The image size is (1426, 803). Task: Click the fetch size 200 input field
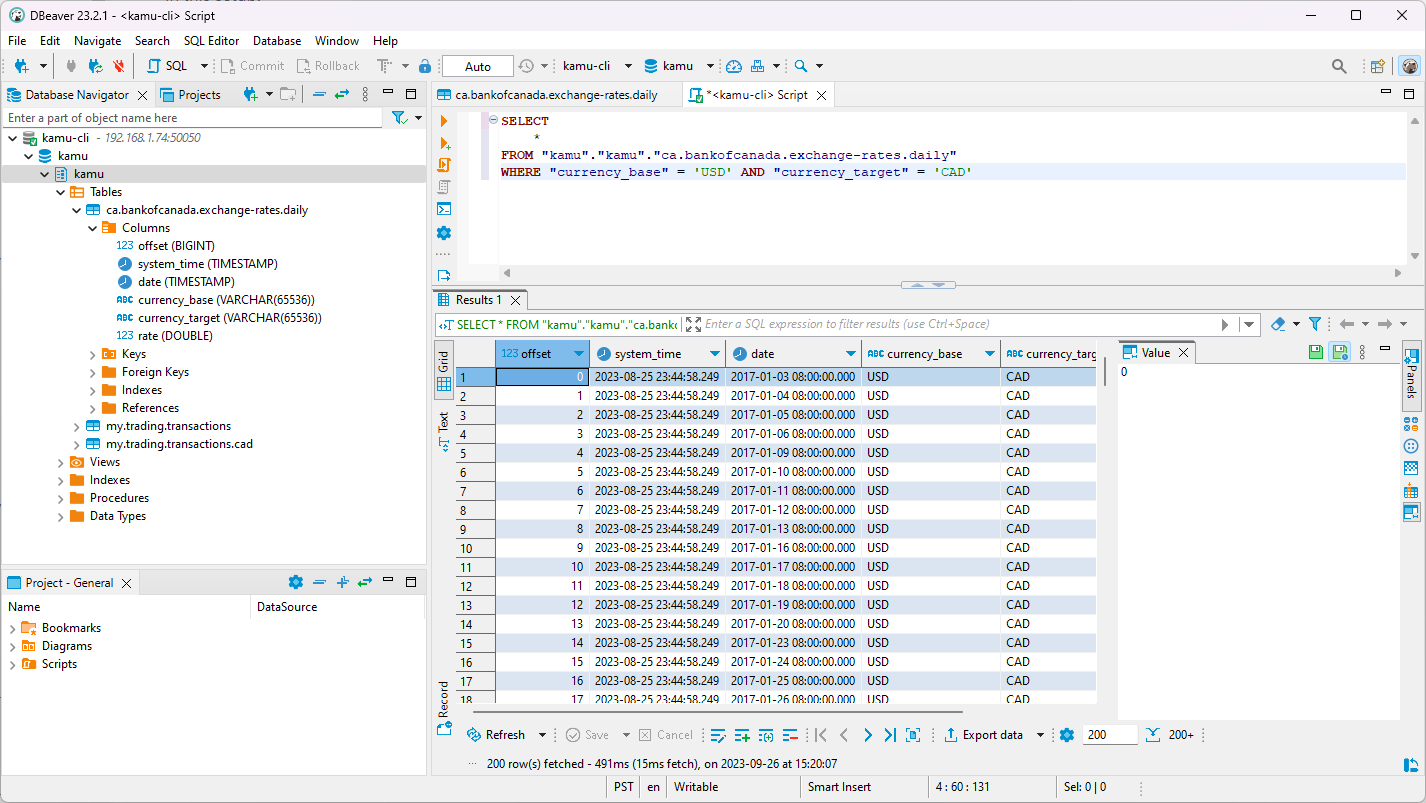[x=1110, y=735]
